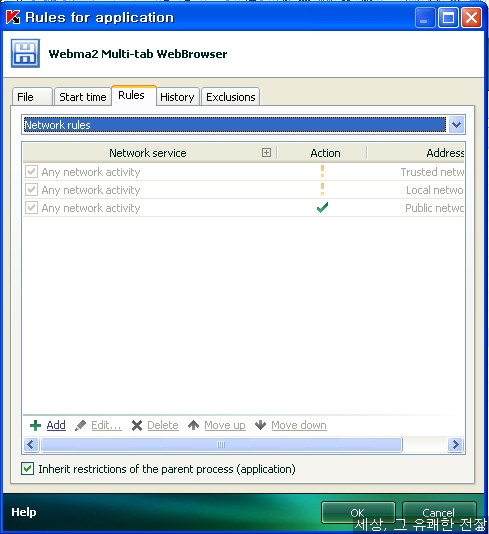The image size is (489, 534).
Task: Click the Kaspersky logo in title bar
Action: (x=13, y=17)
